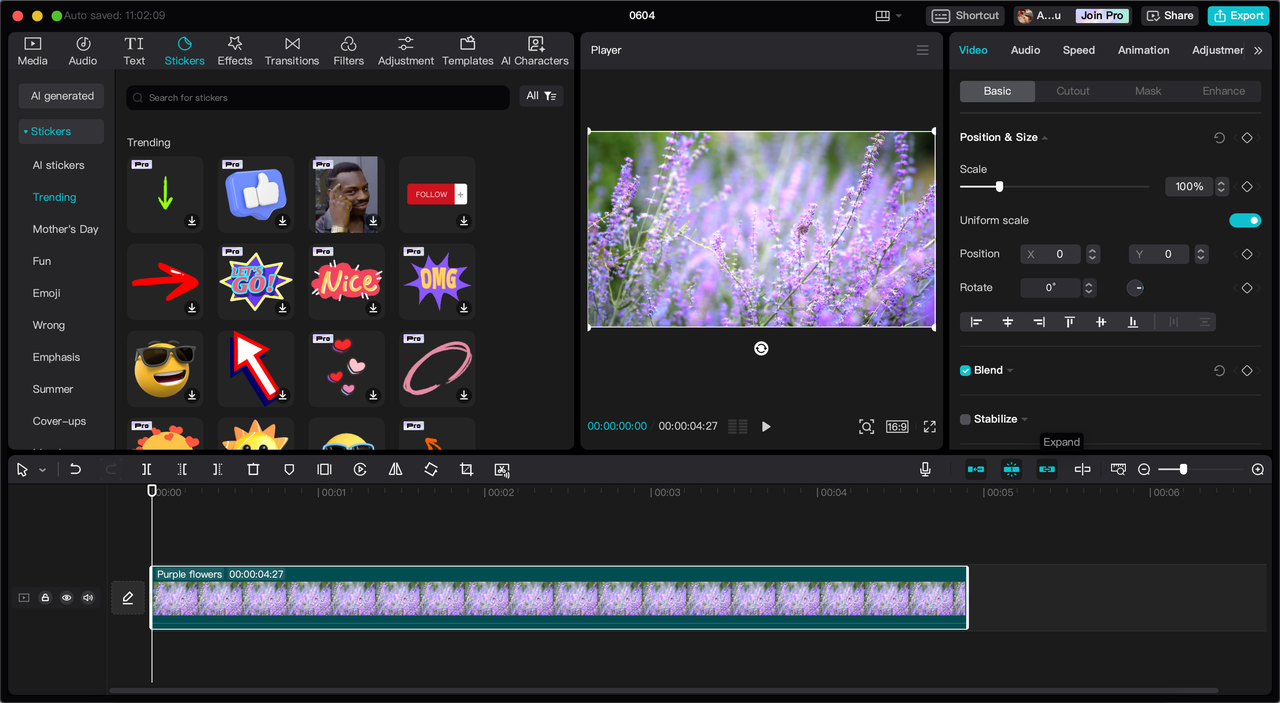This screenshot has height=703, width=1280.
Task: Click the timeline zoom out minus icon
Action: tap(1144, 469)
